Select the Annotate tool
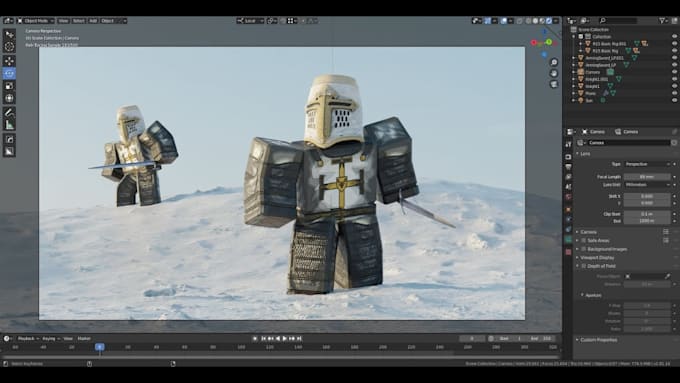The height and width of the screenshot is (383, 680). (x=9, y=113)
